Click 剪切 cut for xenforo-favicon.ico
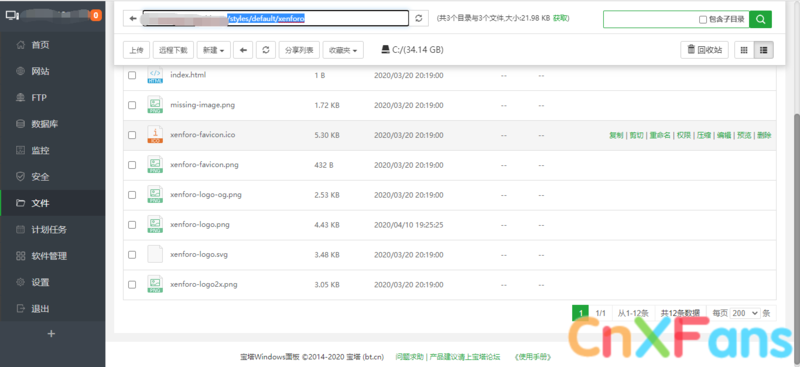This screenshot has width=800, height=367. point(636,135)
